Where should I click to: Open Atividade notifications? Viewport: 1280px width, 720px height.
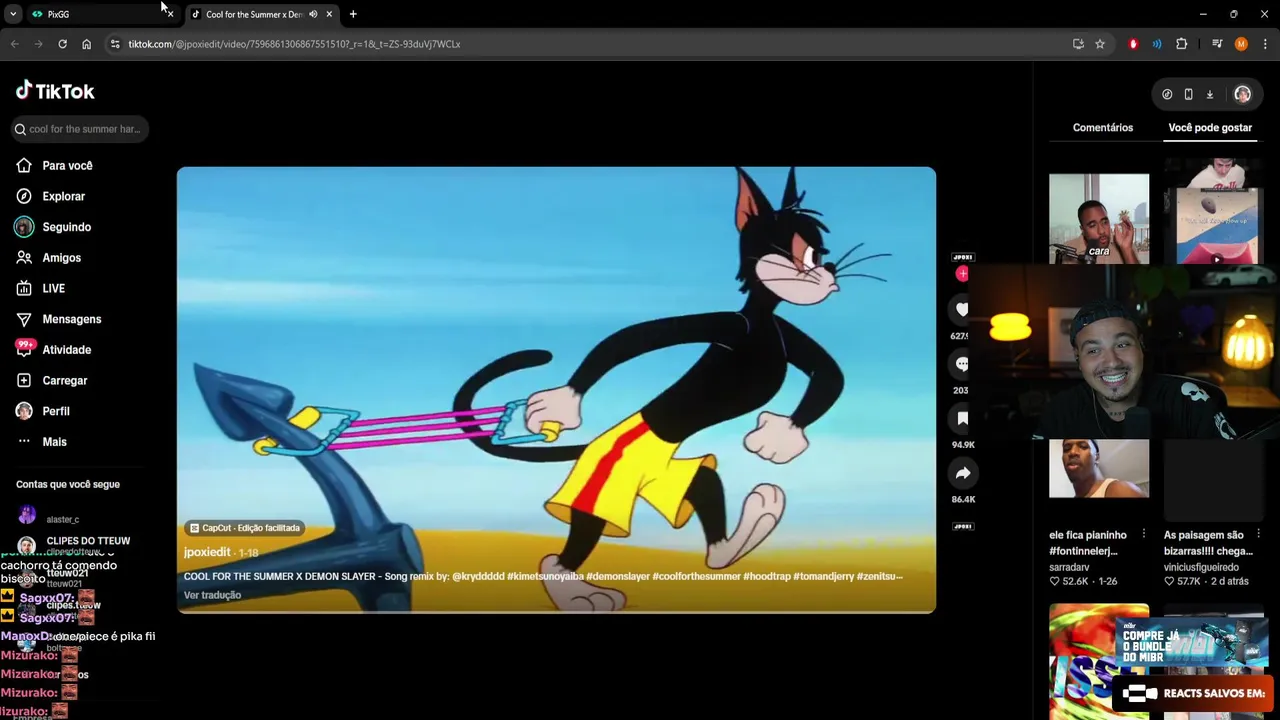click(54, 350)
